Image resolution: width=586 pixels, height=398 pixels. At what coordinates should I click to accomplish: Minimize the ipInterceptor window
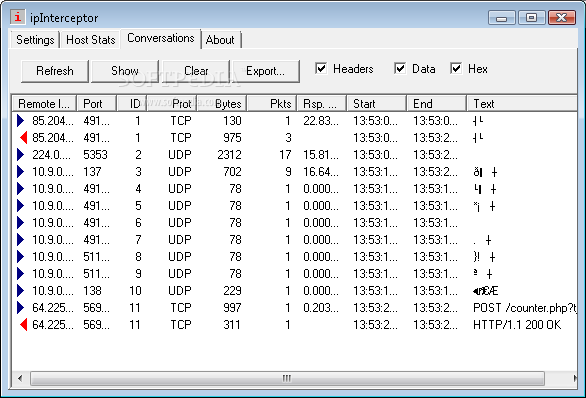pyautogui.click(x=502, y=17)
